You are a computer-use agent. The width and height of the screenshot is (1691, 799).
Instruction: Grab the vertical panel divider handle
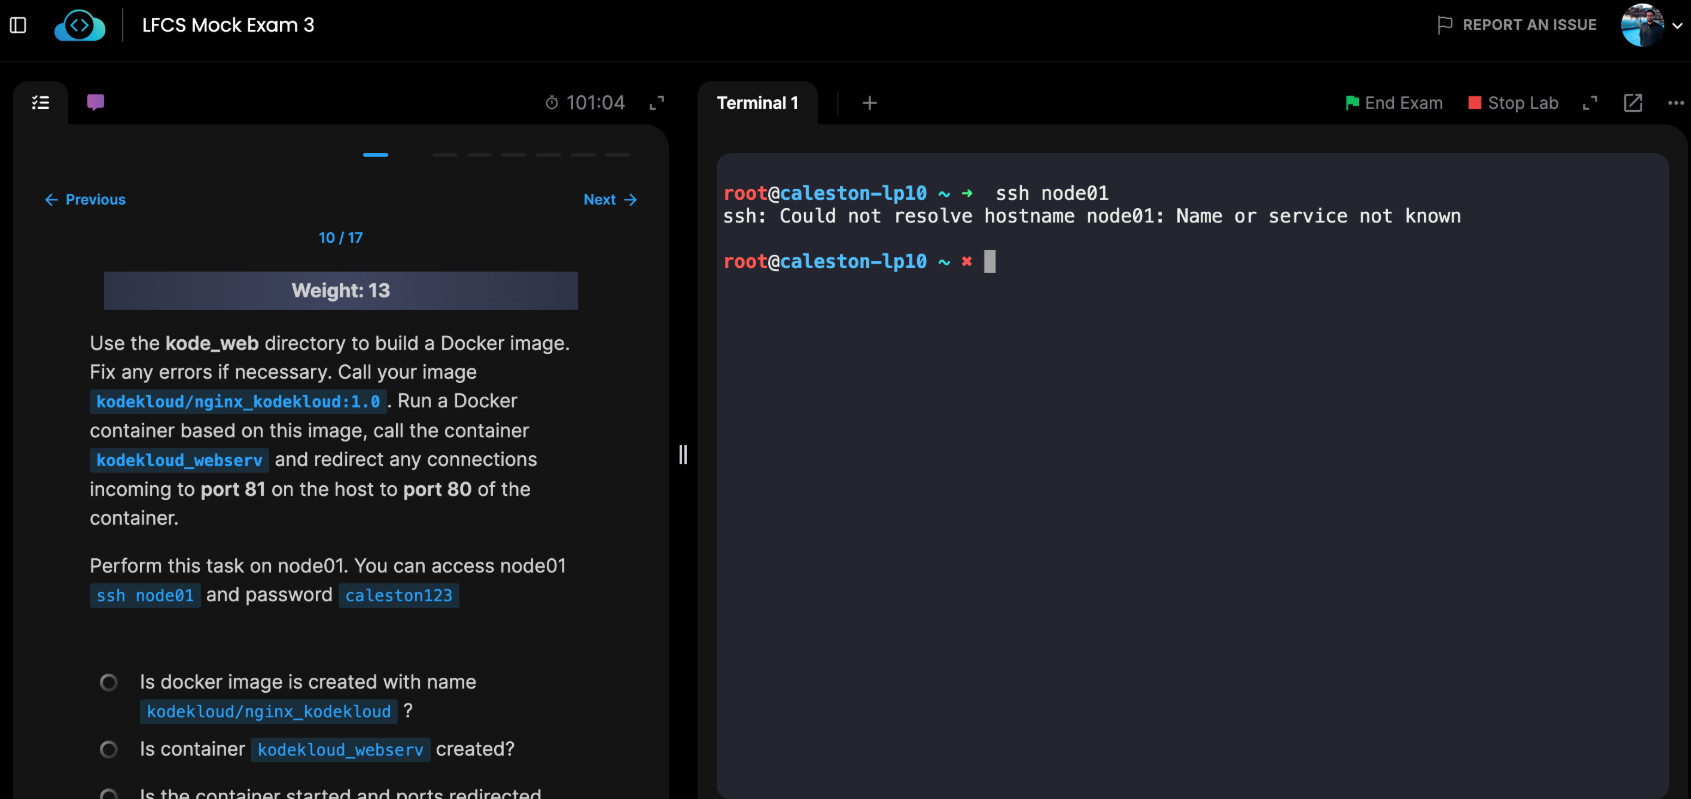(683, 455)
